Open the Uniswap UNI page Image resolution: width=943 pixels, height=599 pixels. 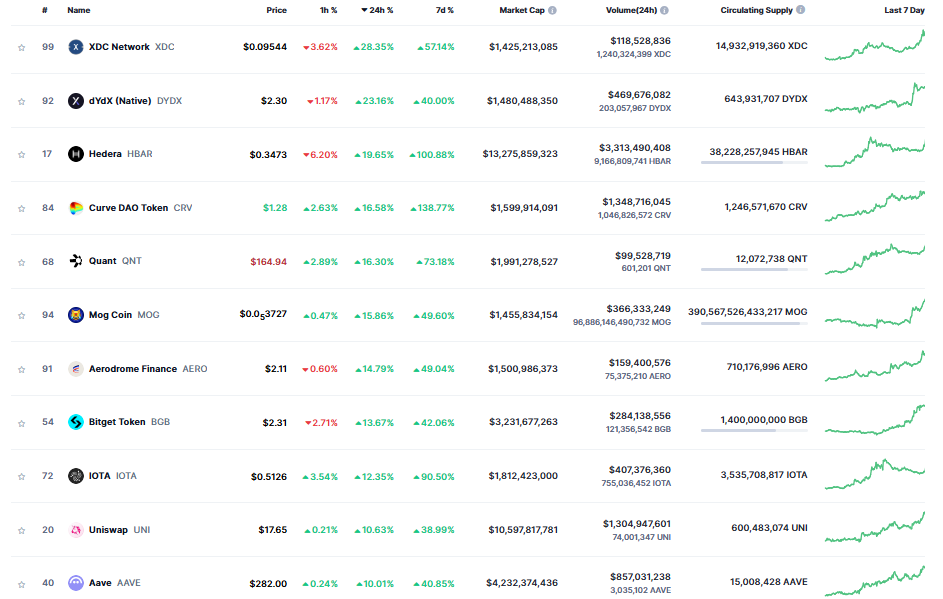coord(119,530)
